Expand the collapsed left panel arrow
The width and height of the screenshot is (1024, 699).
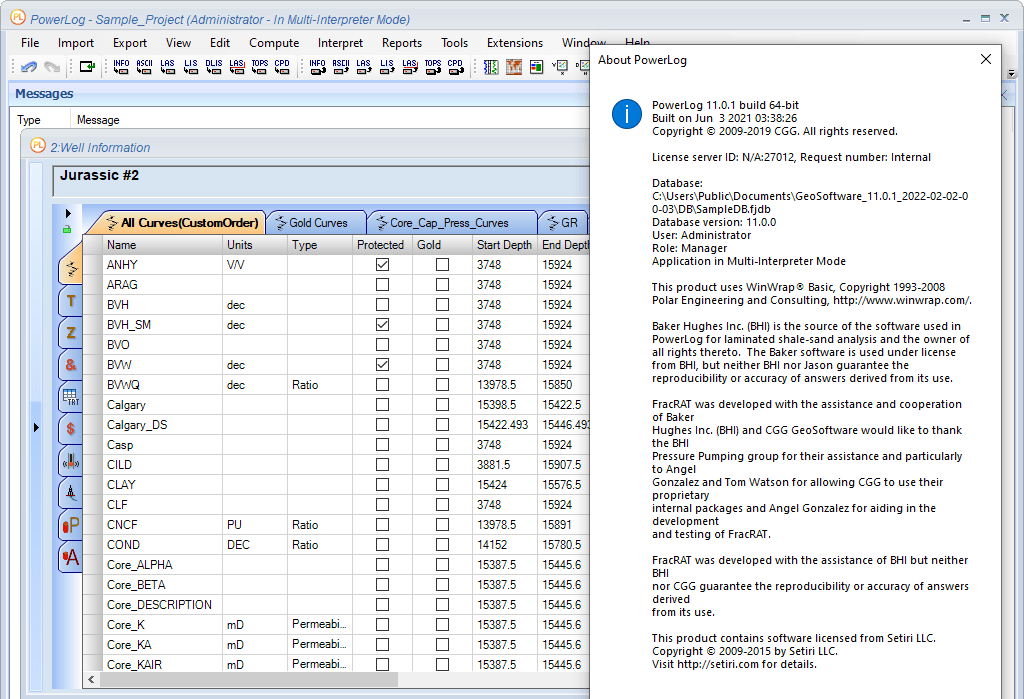coord(36,427)
